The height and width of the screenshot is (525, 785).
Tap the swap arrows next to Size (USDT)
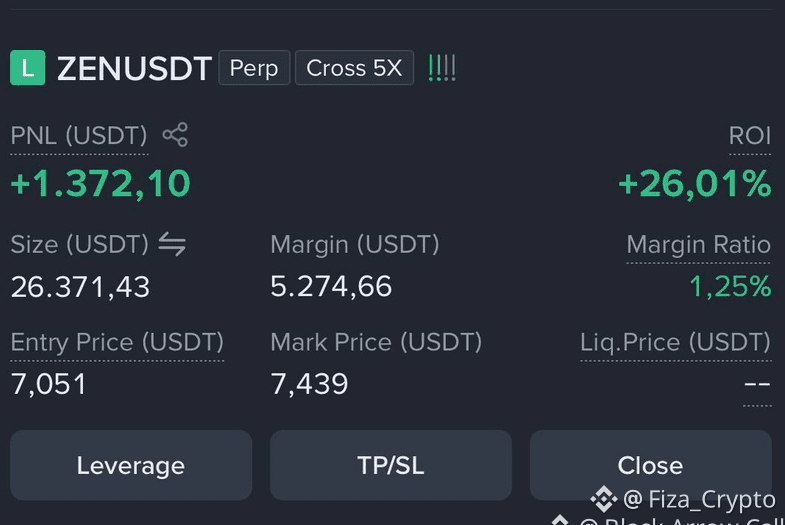coord(172,244)
